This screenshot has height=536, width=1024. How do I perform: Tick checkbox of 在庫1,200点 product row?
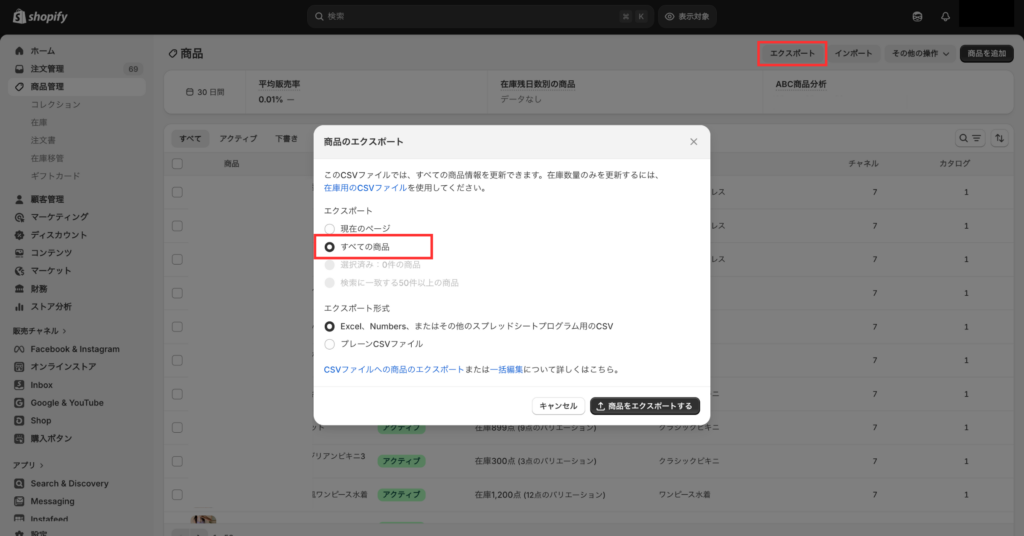pos(178,495)
